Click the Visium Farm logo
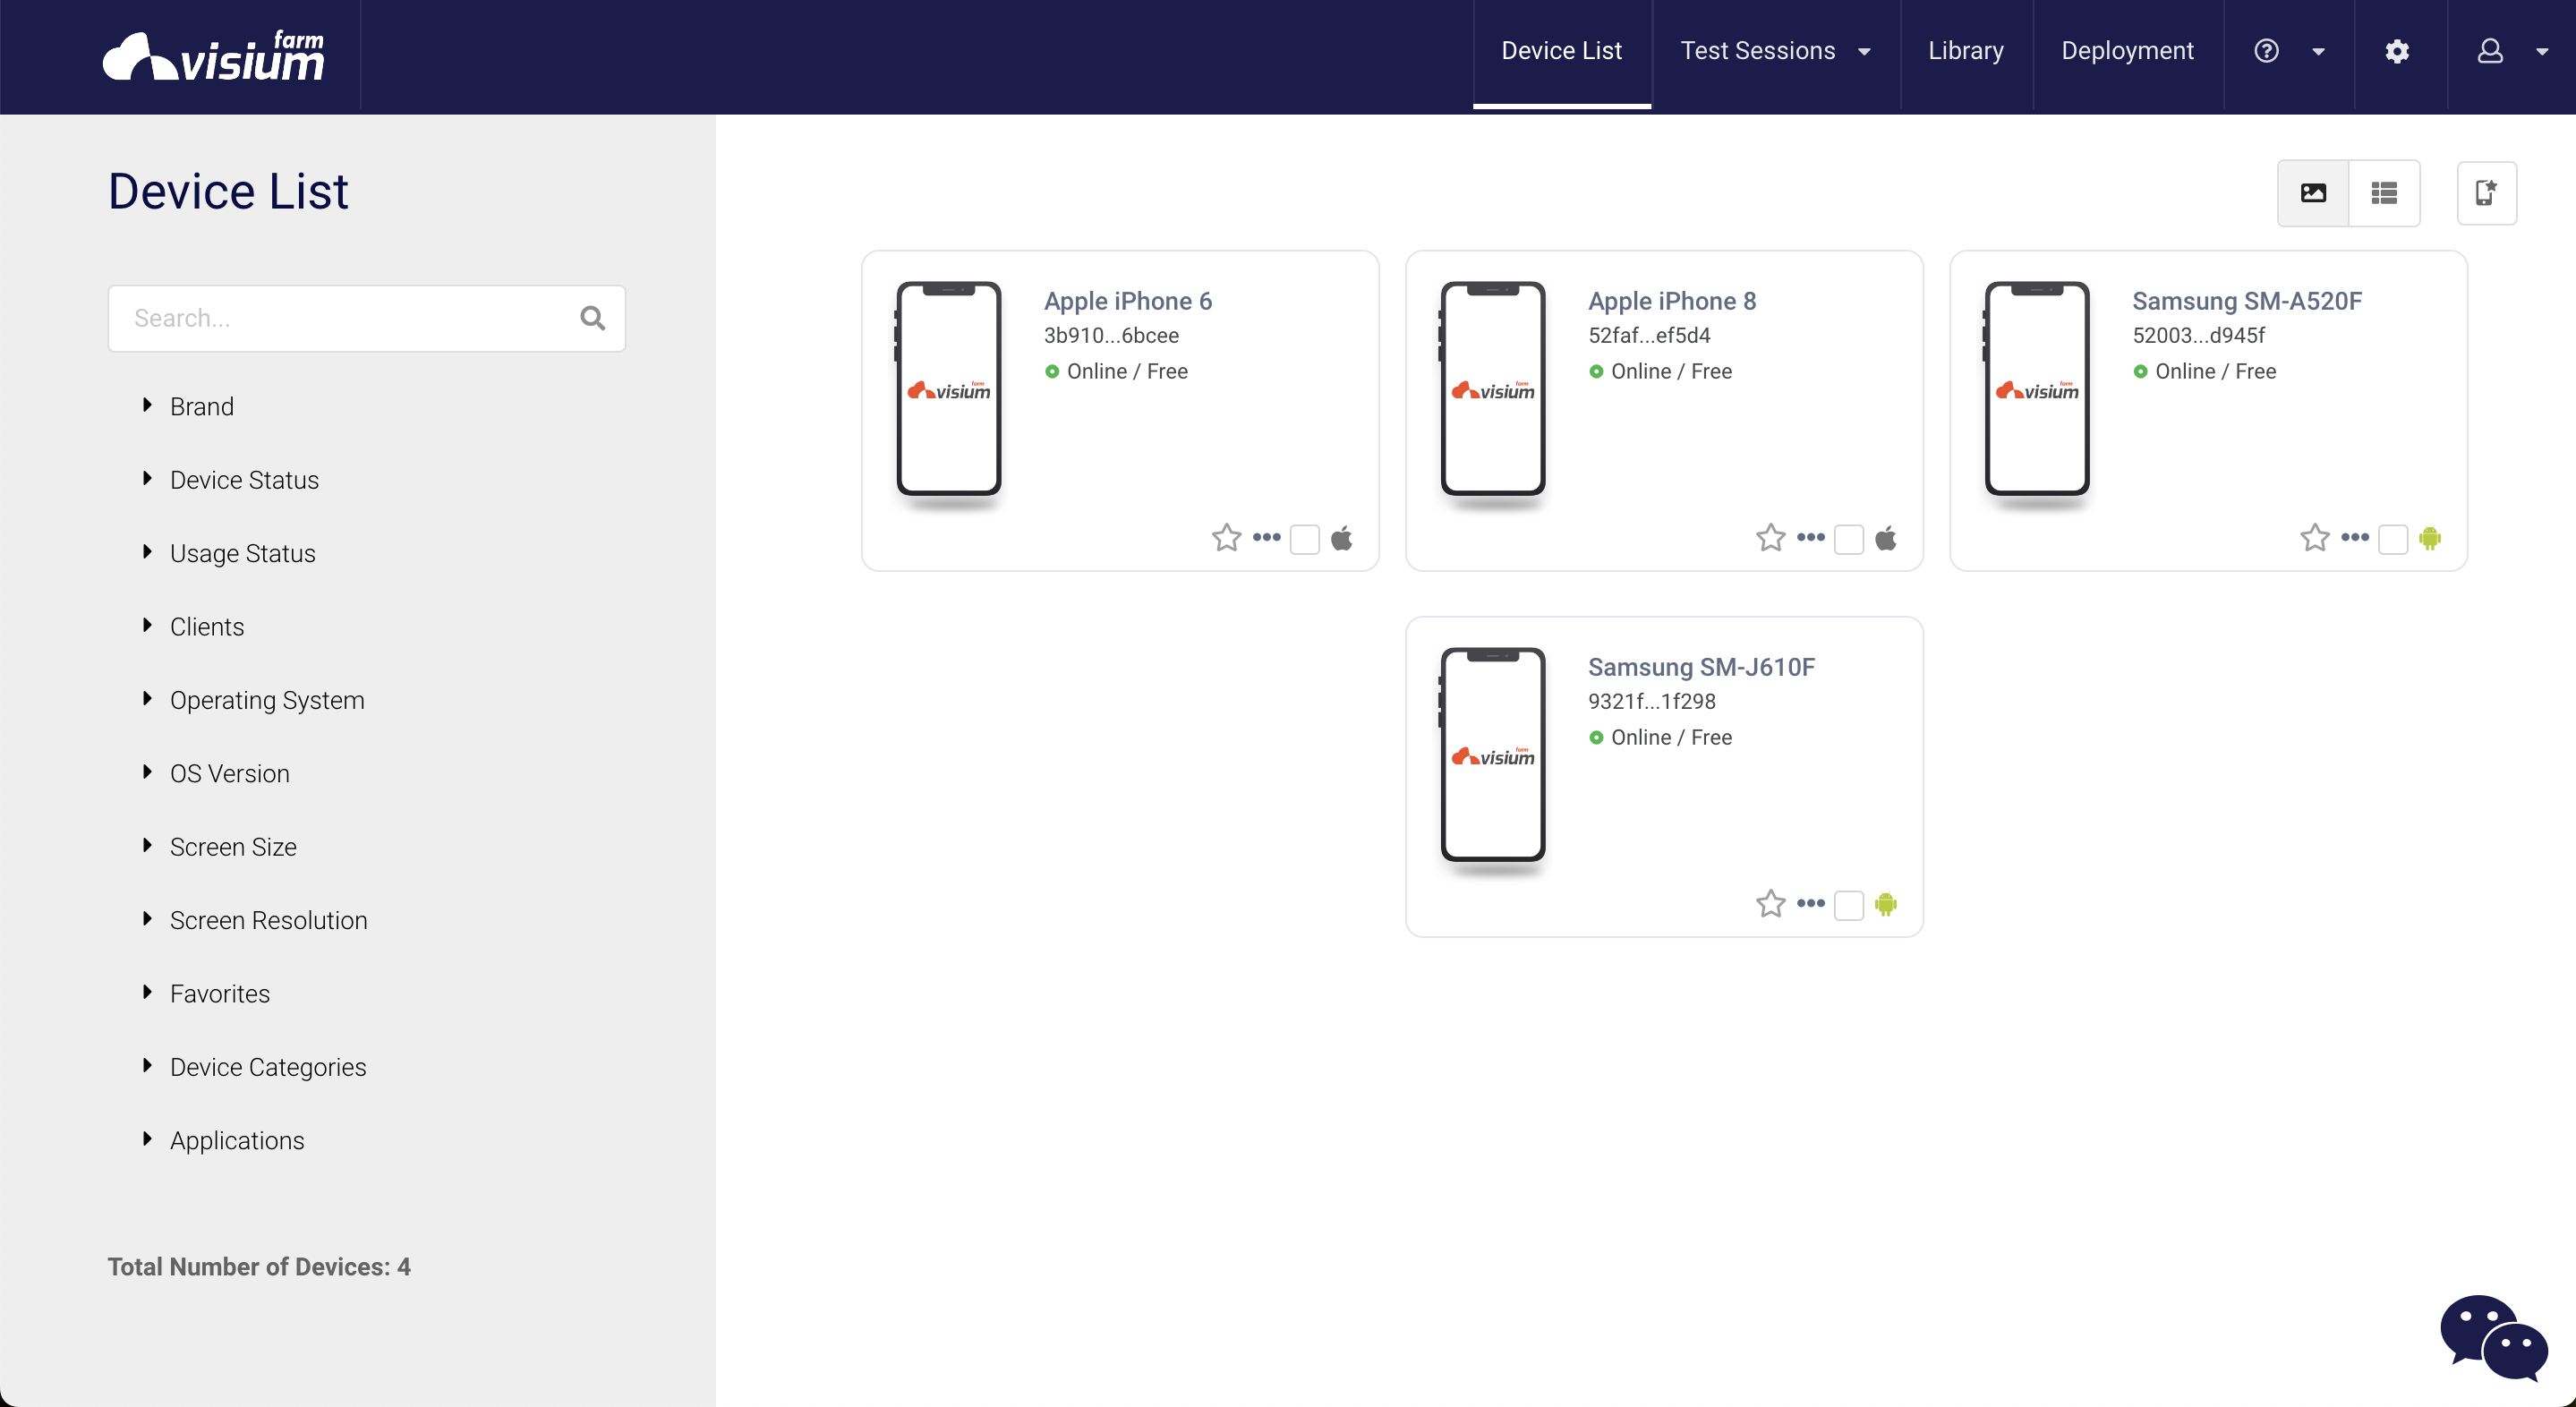 tap(213, 55)
